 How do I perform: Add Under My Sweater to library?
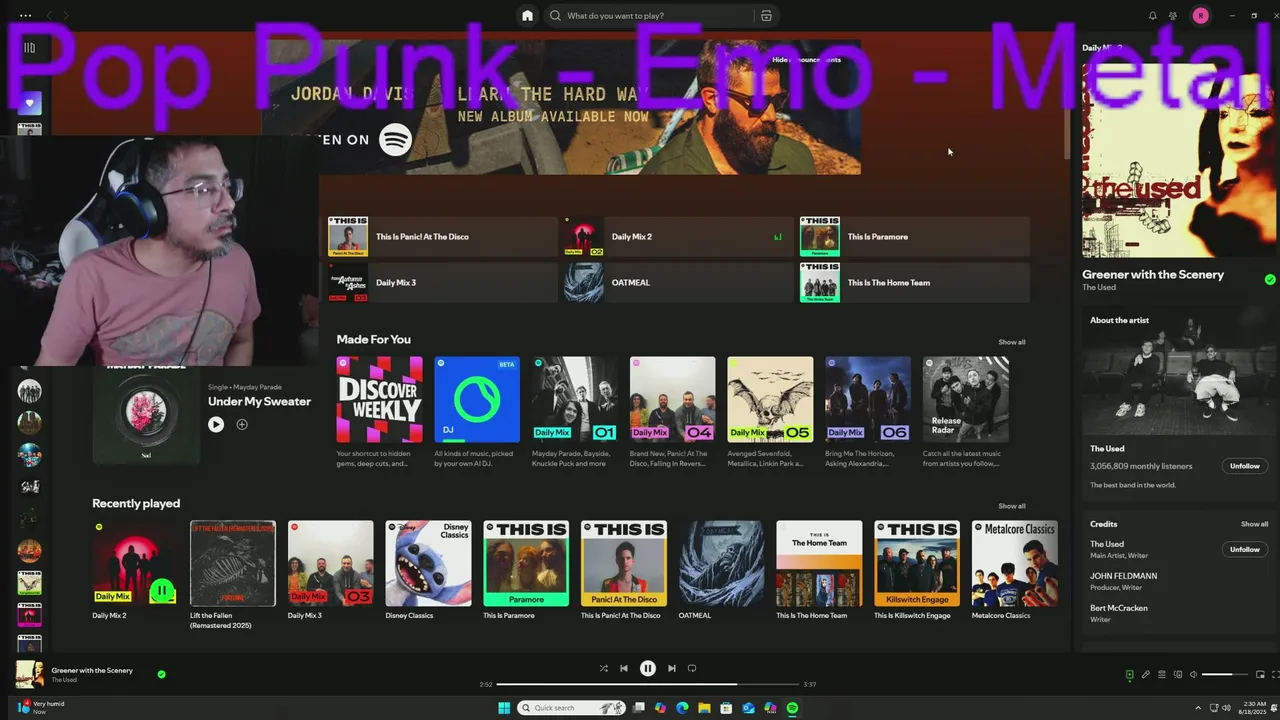[x=242, y=424]
